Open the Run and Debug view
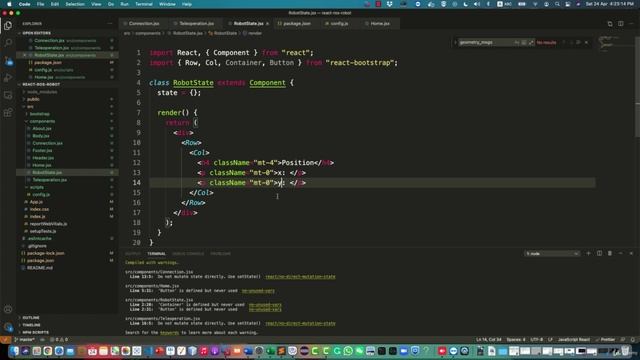This screenshot has width=640, height=360. (8, 78)
